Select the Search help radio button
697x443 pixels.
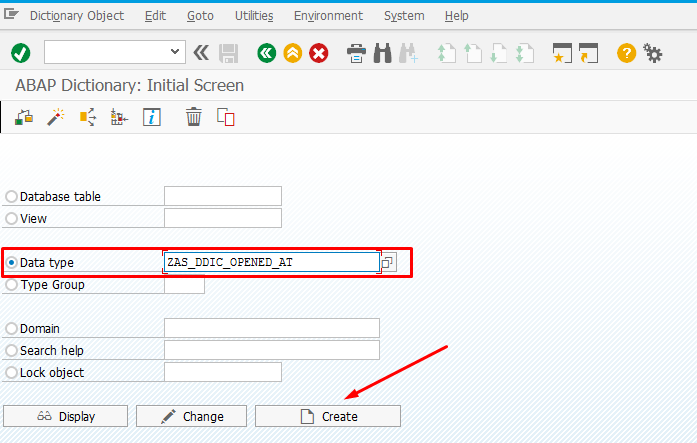coord(11,351)
